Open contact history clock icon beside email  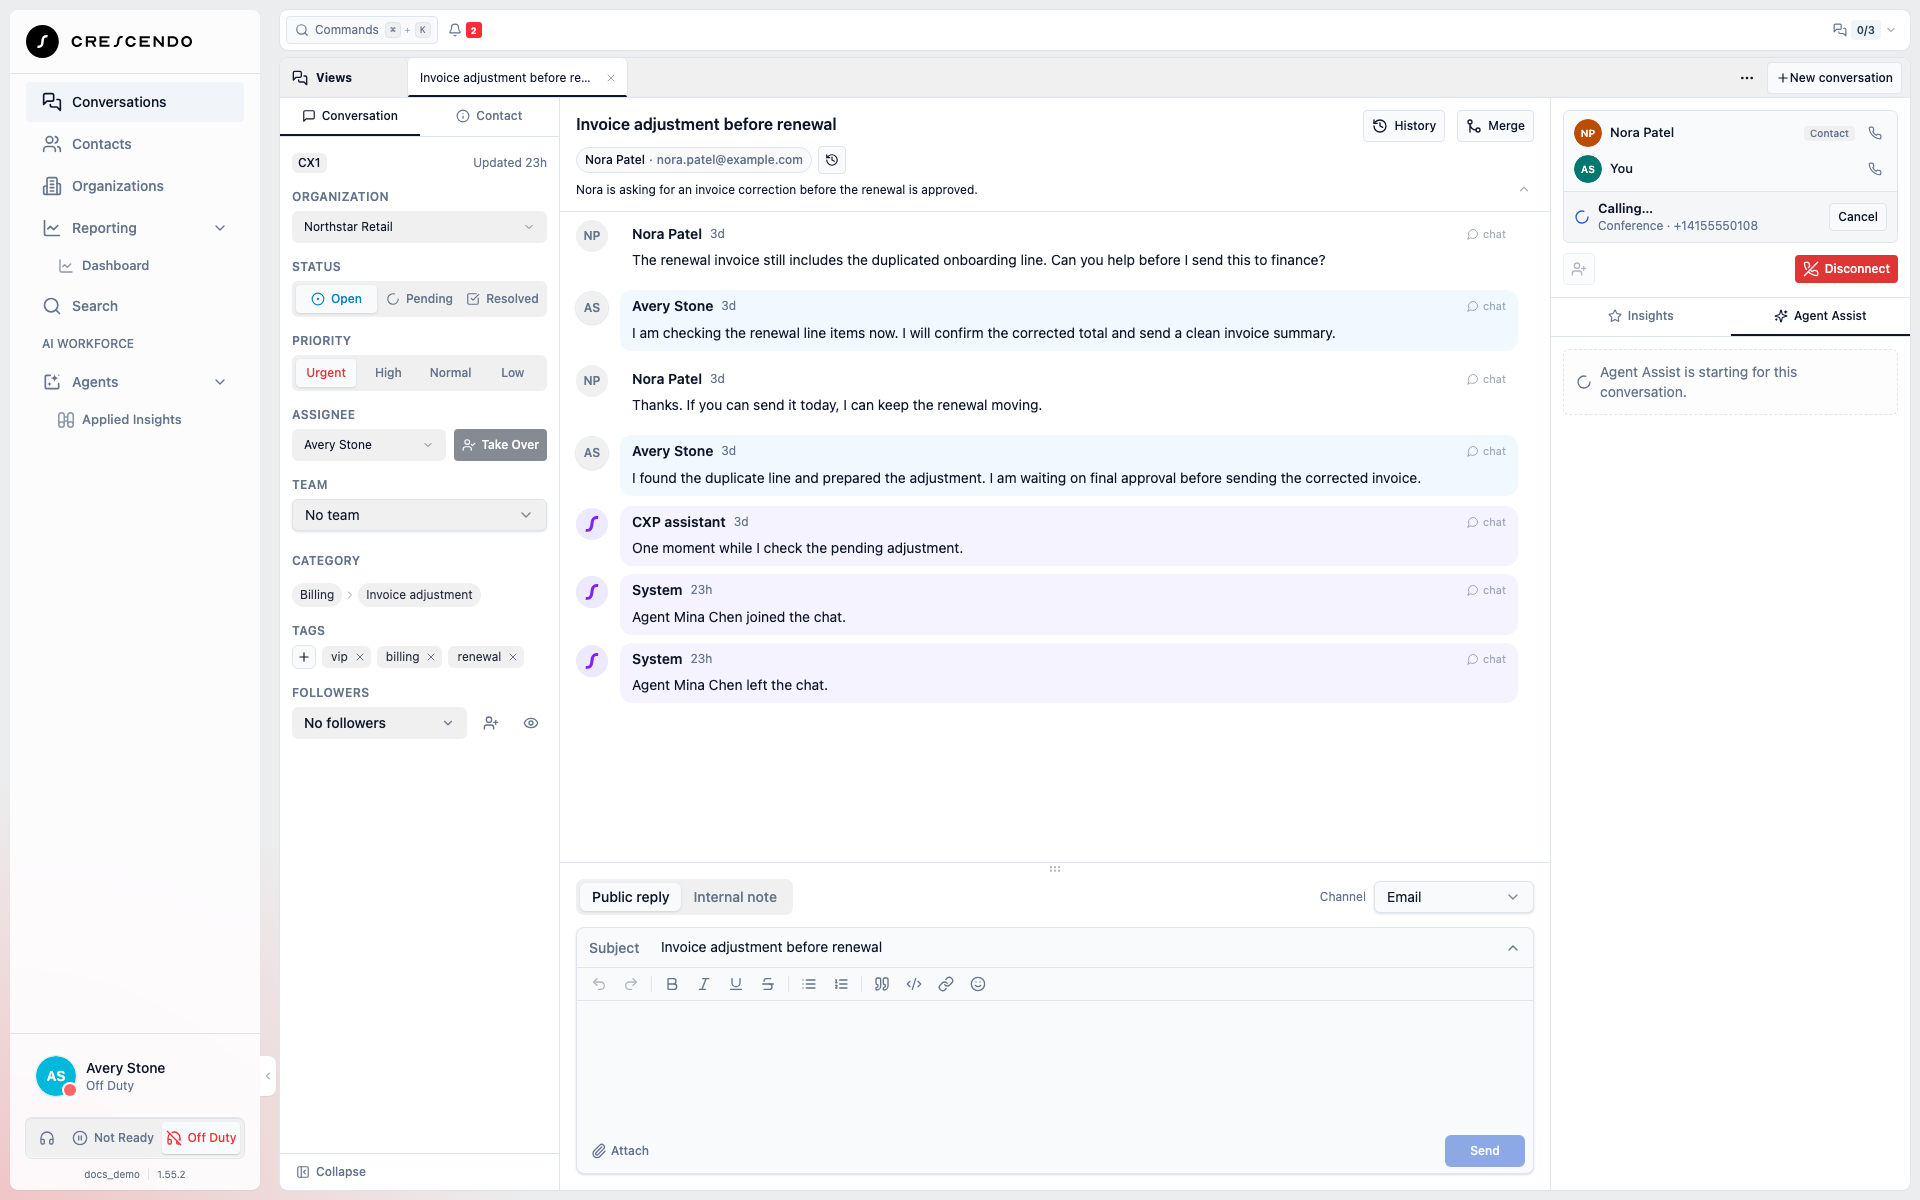[832, 160]
